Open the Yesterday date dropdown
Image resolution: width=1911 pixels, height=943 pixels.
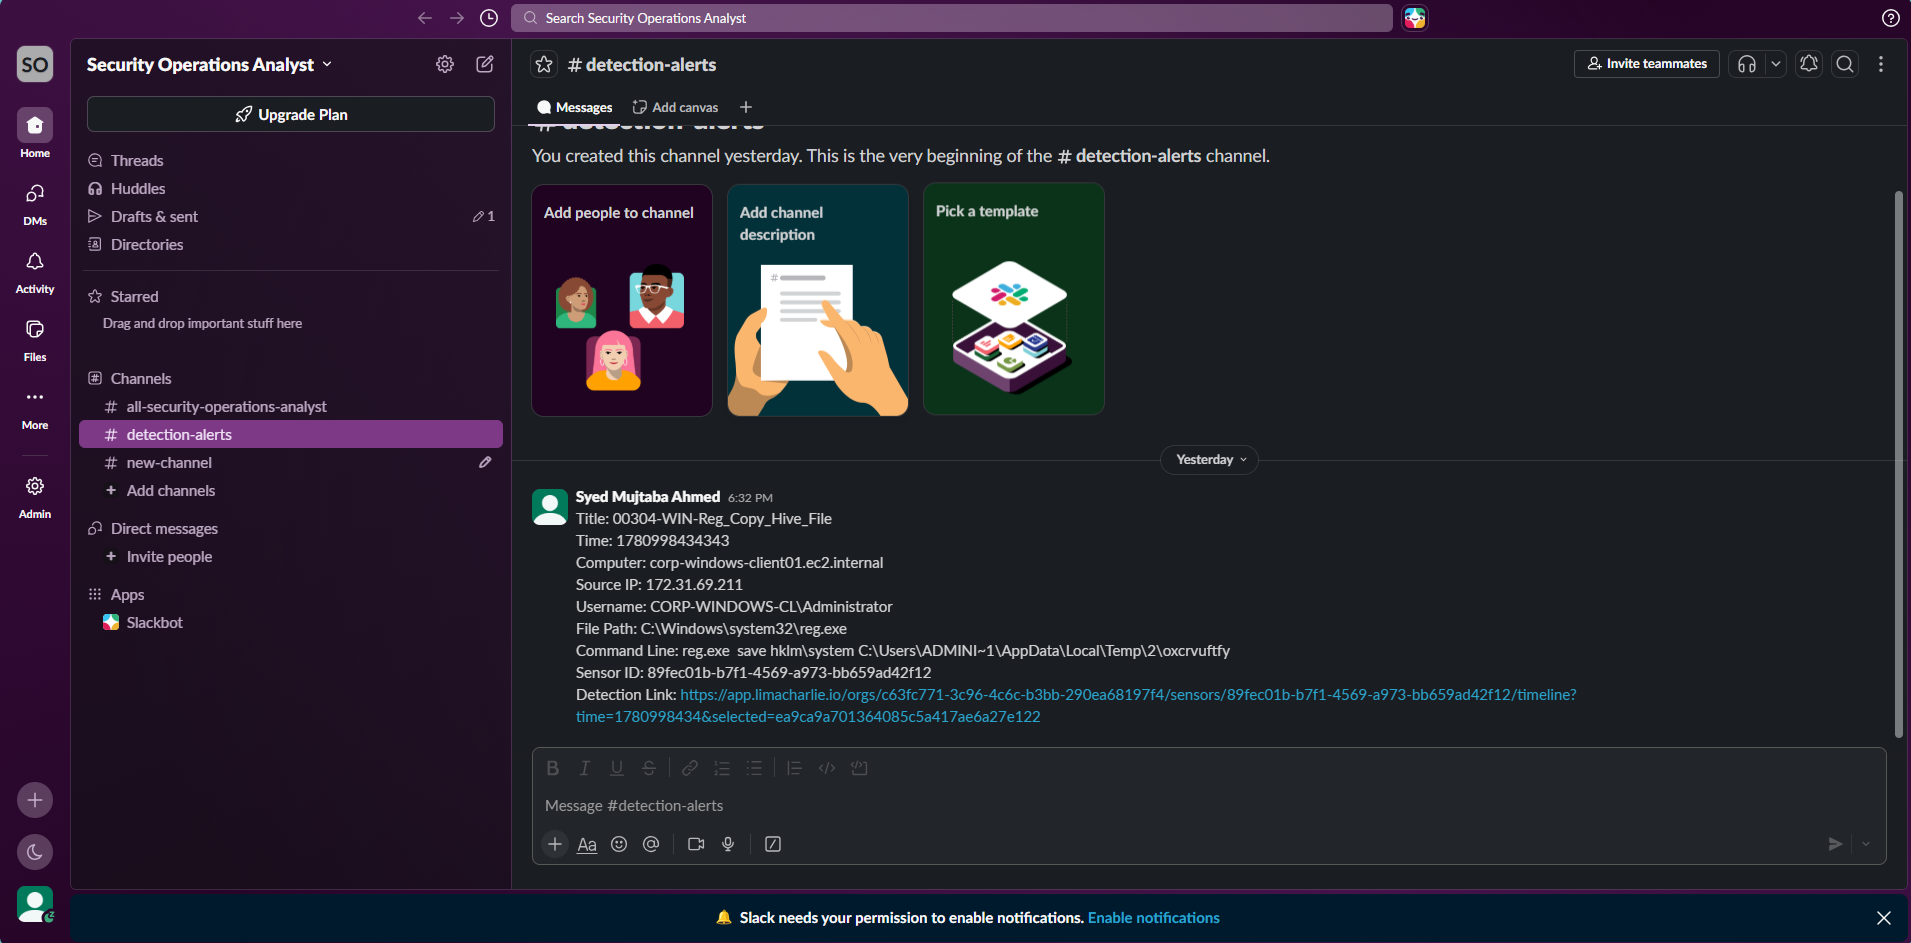(1210, 460)
